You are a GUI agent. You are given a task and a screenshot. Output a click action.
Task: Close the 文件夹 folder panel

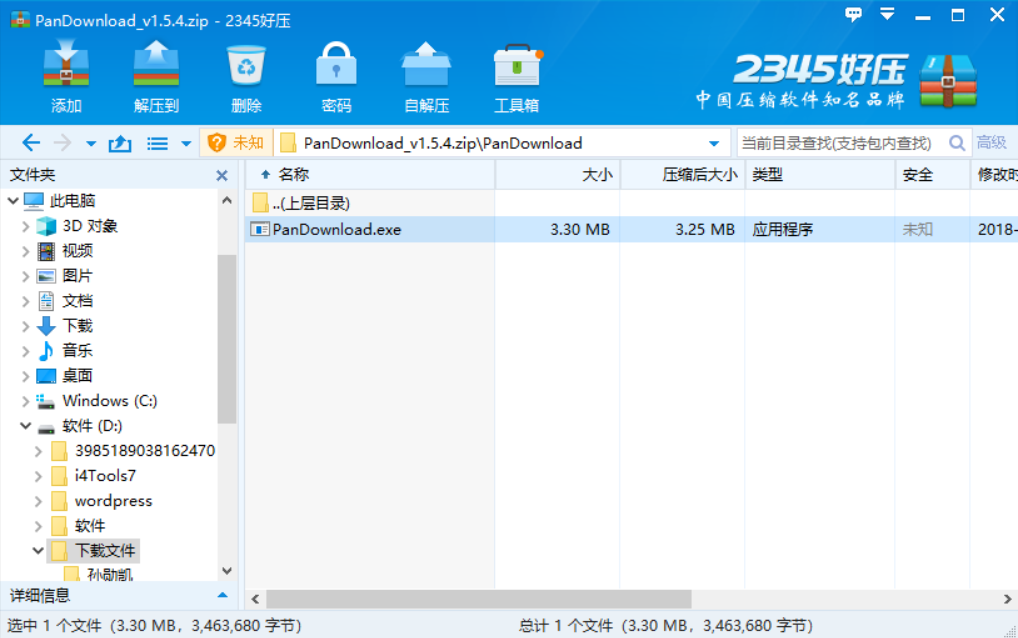pyautogui.click(x=222, y=175)
